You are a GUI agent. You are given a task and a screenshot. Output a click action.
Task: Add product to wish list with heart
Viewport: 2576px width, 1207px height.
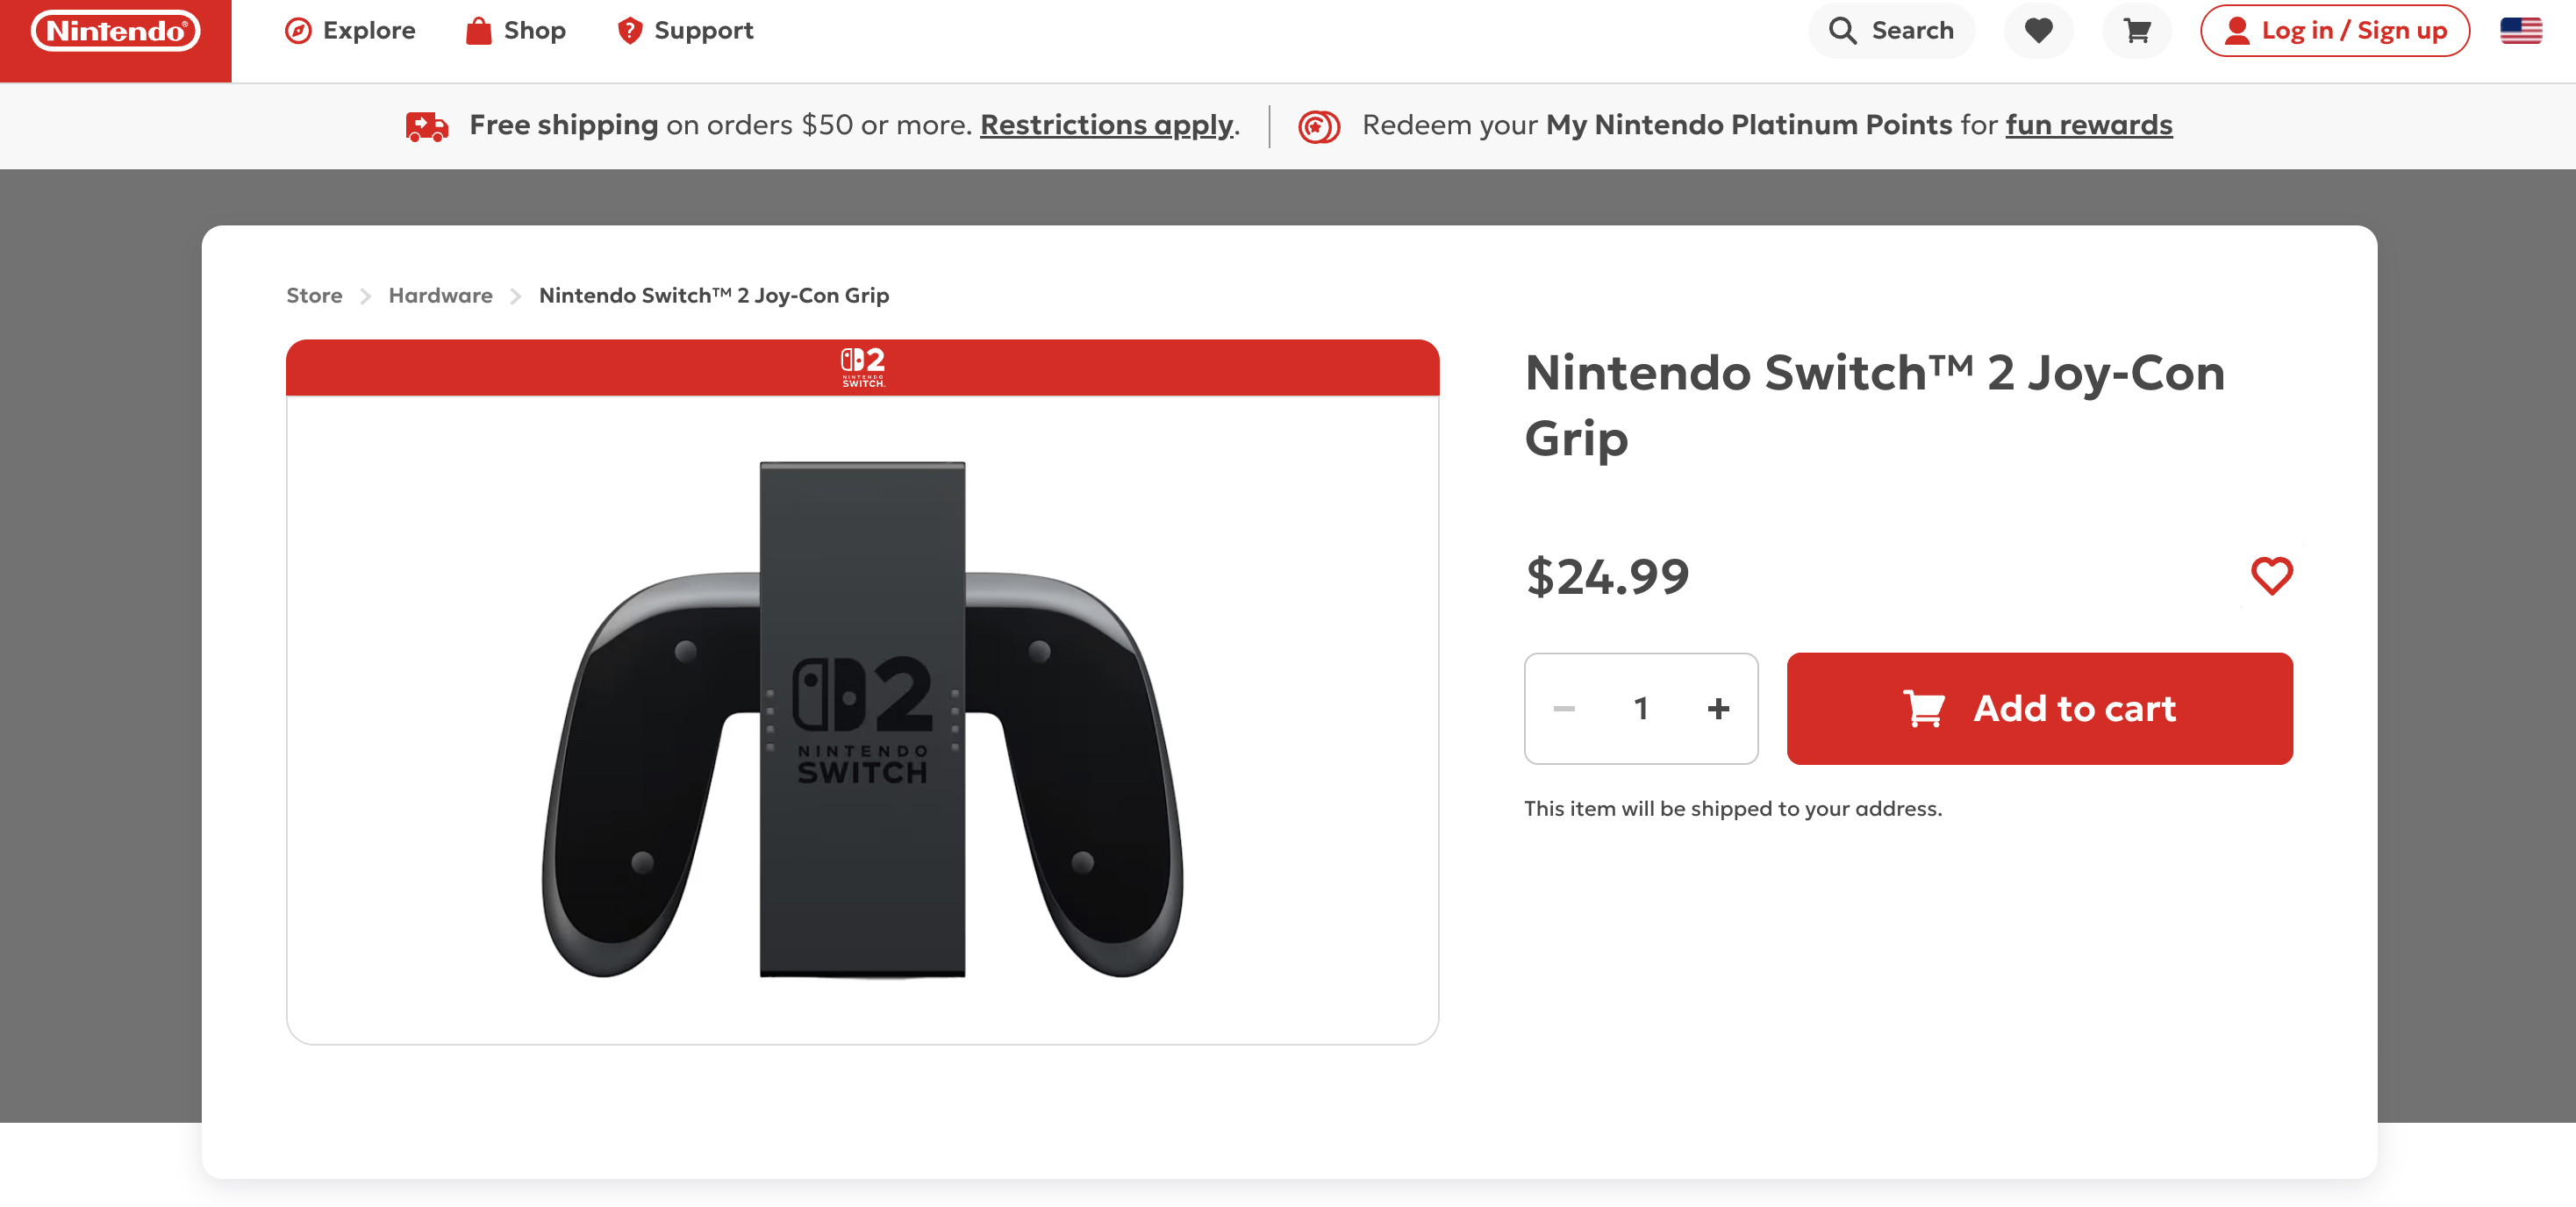pos(2271,576)
